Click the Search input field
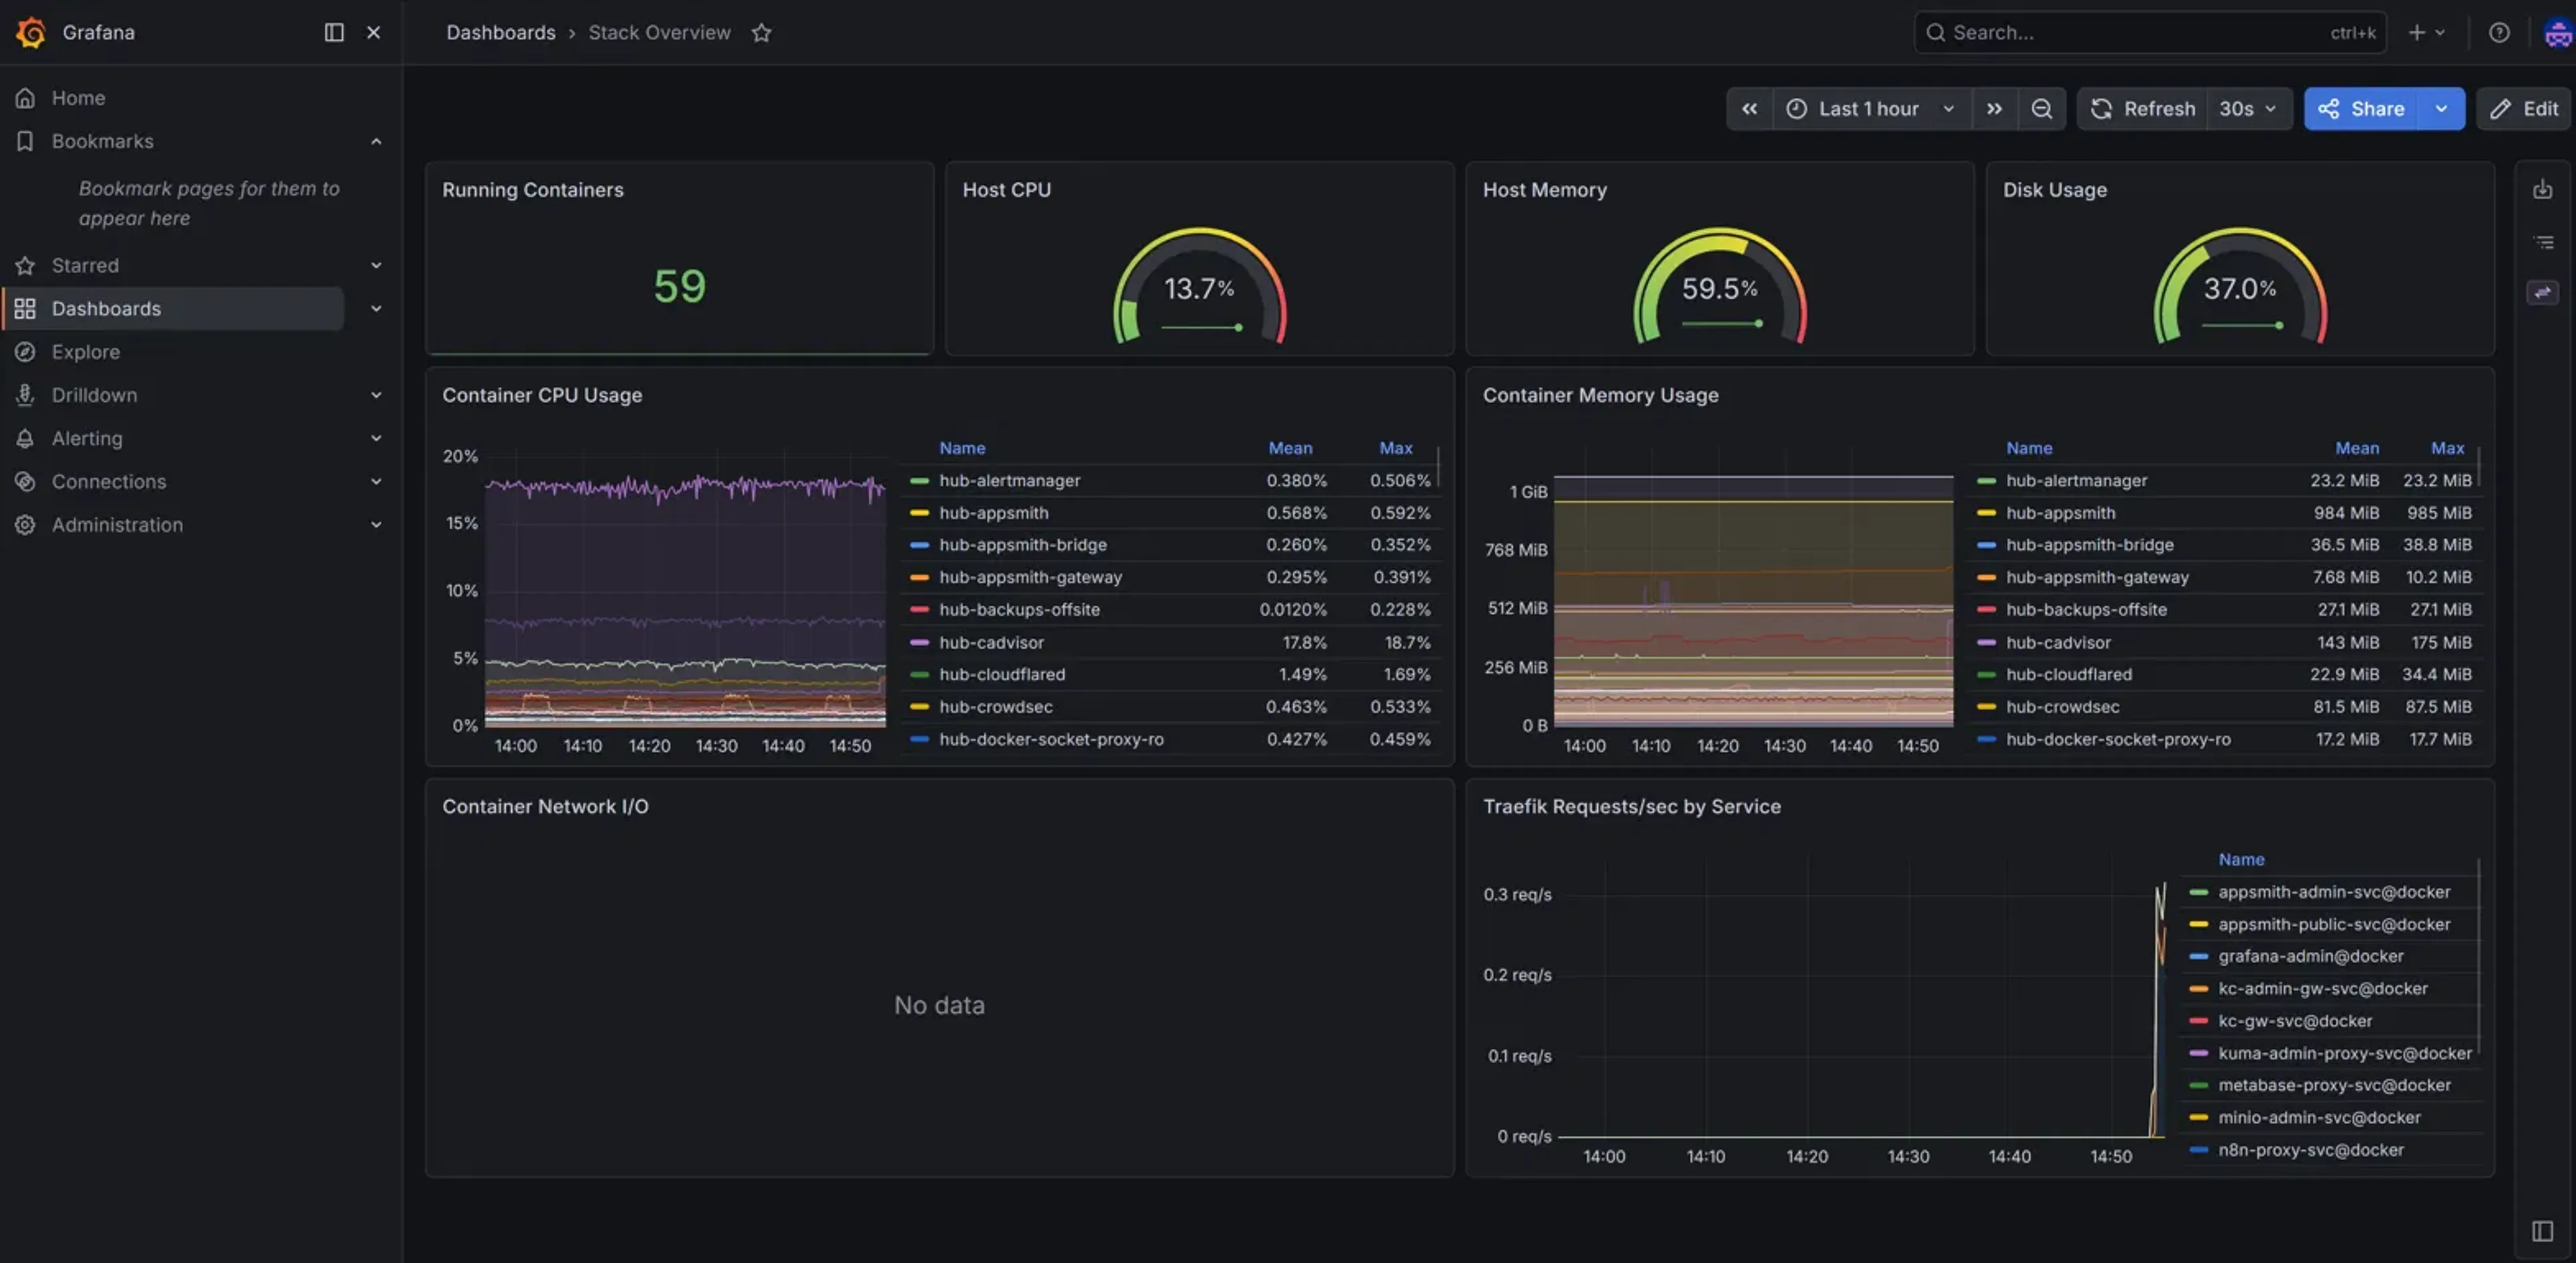 (2150, 32)
